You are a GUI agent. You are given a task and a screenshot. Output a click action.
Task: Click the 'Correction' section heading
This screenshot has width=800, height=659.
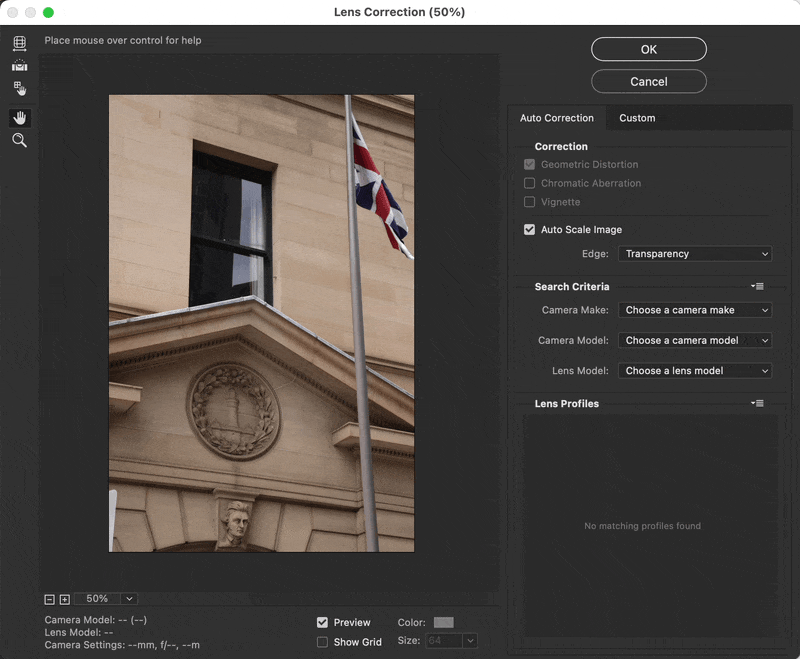tap(561, 146)
